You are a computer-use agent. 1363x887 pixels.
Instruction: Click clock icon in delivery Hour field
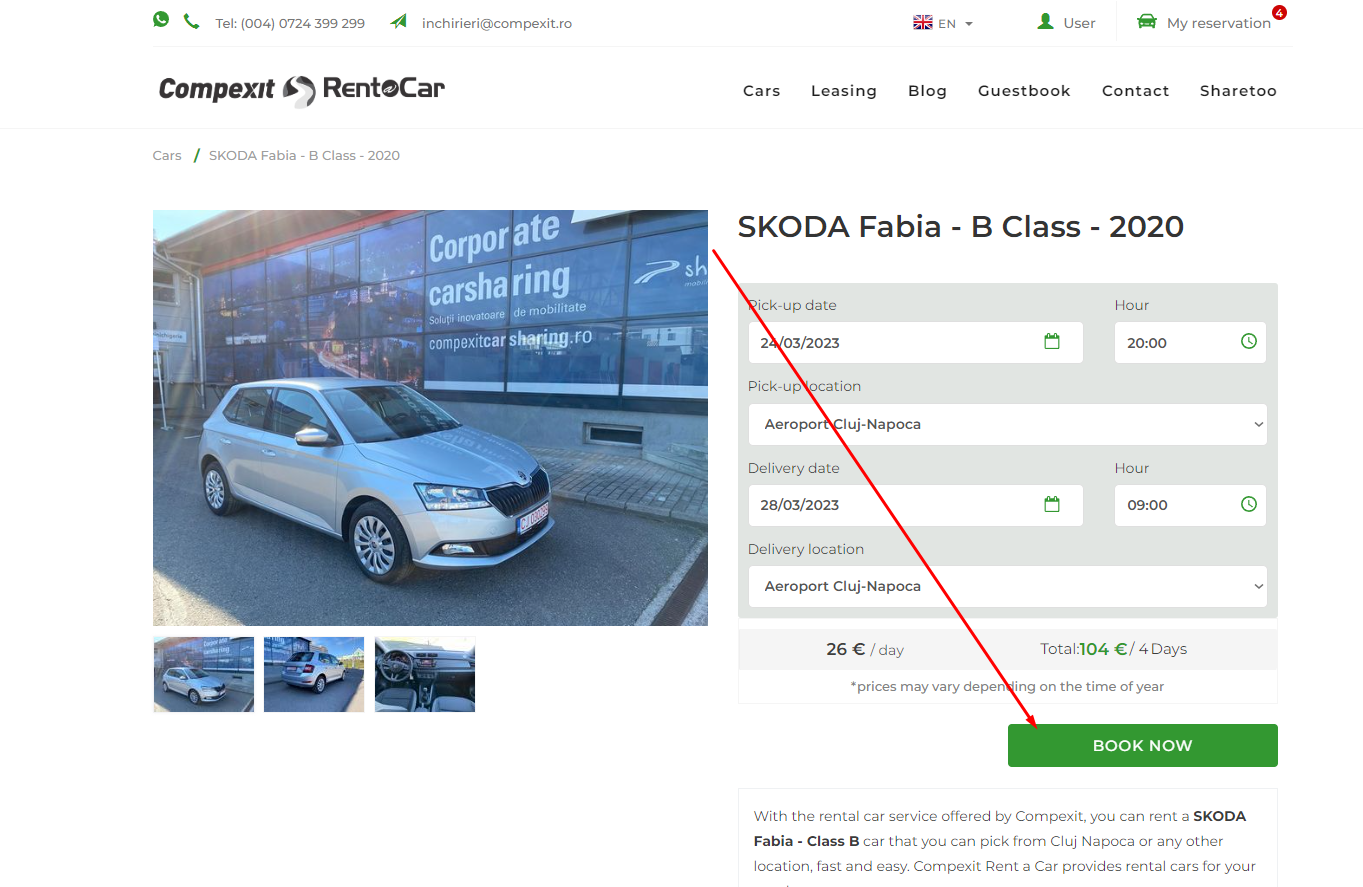coord(1249,504)
